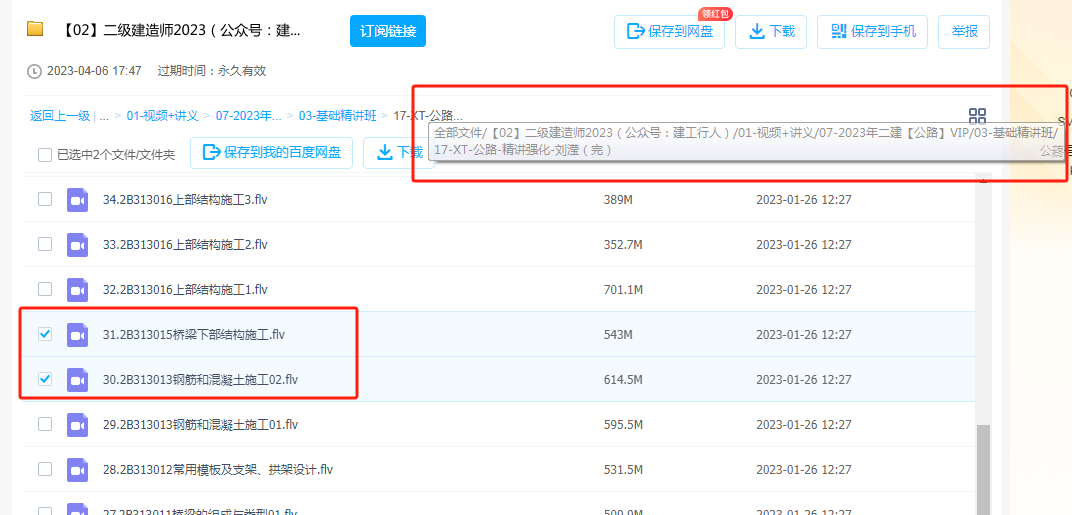Click video icon of 32.2B313016上部结构施工1.flv

pyautogui.click(x=77, y=290)
